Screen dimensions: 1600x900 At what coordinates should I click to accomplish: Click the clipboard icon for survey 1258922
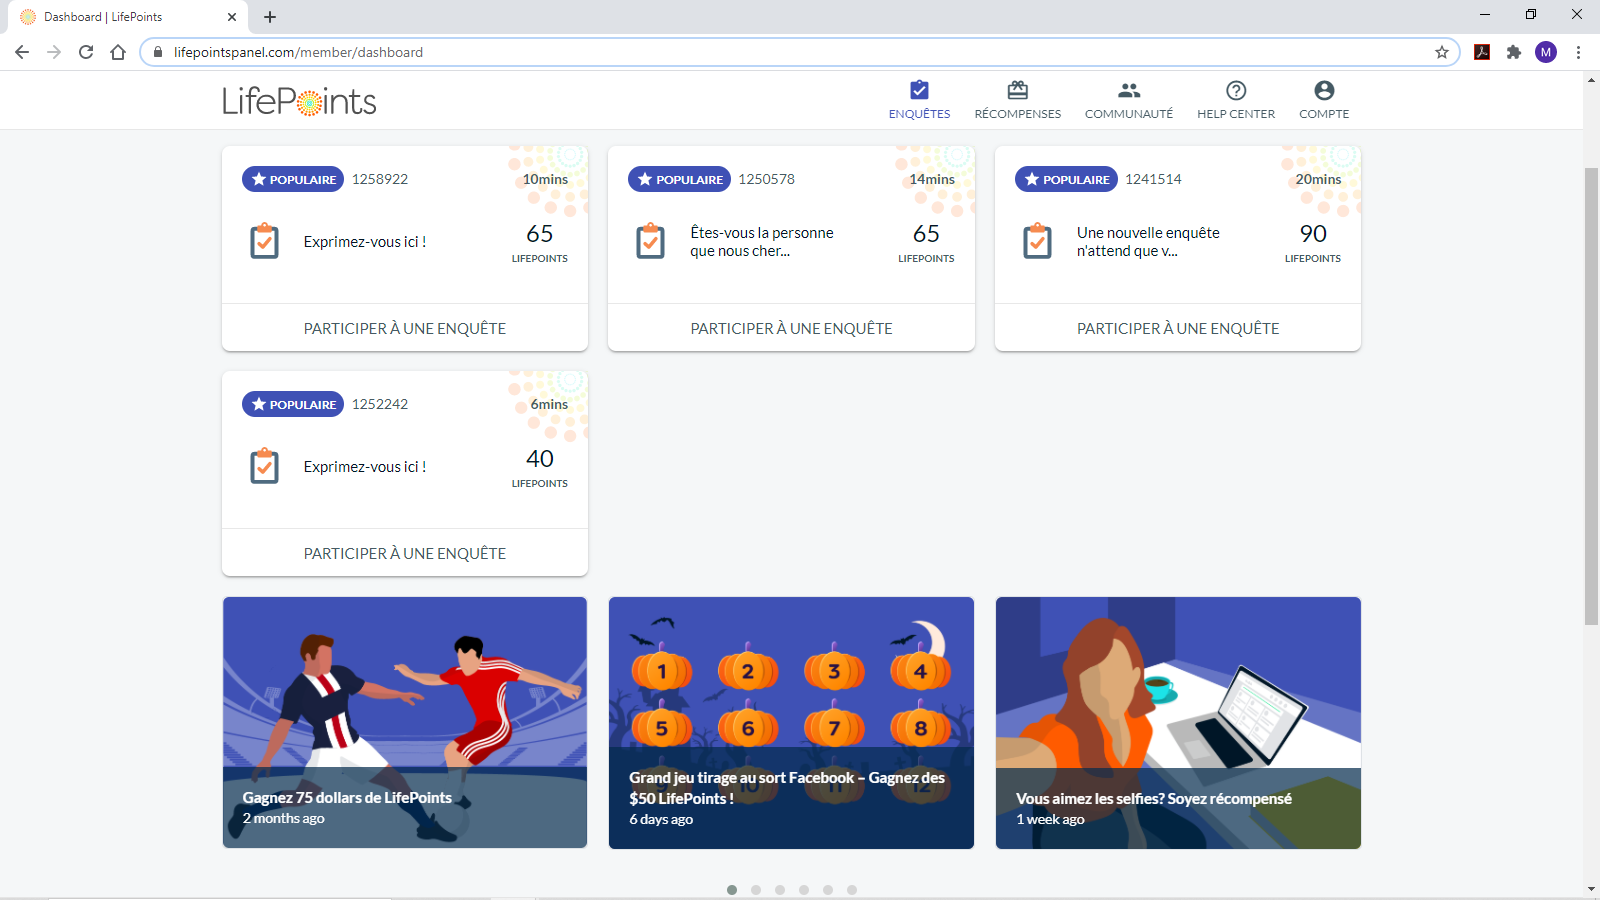pyautogui.click(x=264, y=241)
